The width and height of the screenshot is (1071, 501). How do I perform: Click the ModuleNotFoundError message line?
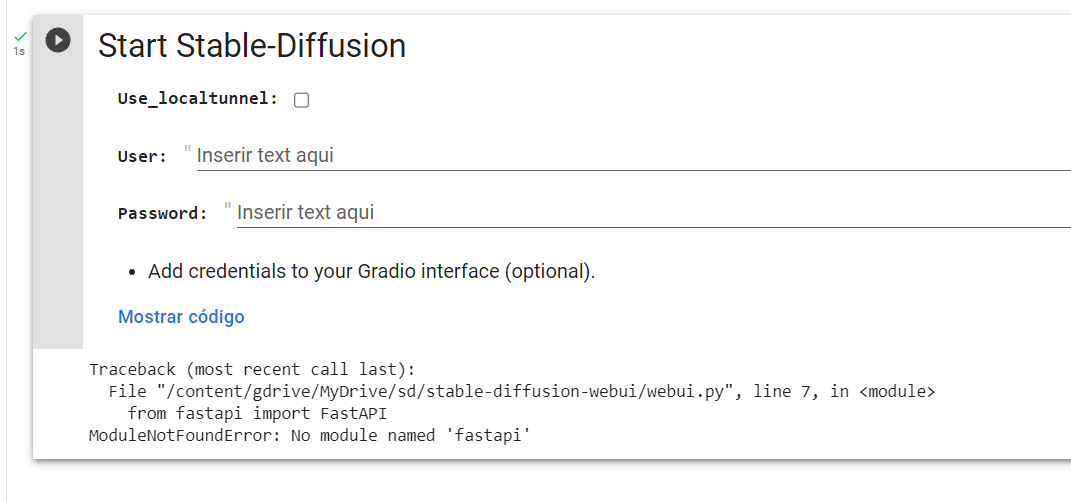(310, 435)
